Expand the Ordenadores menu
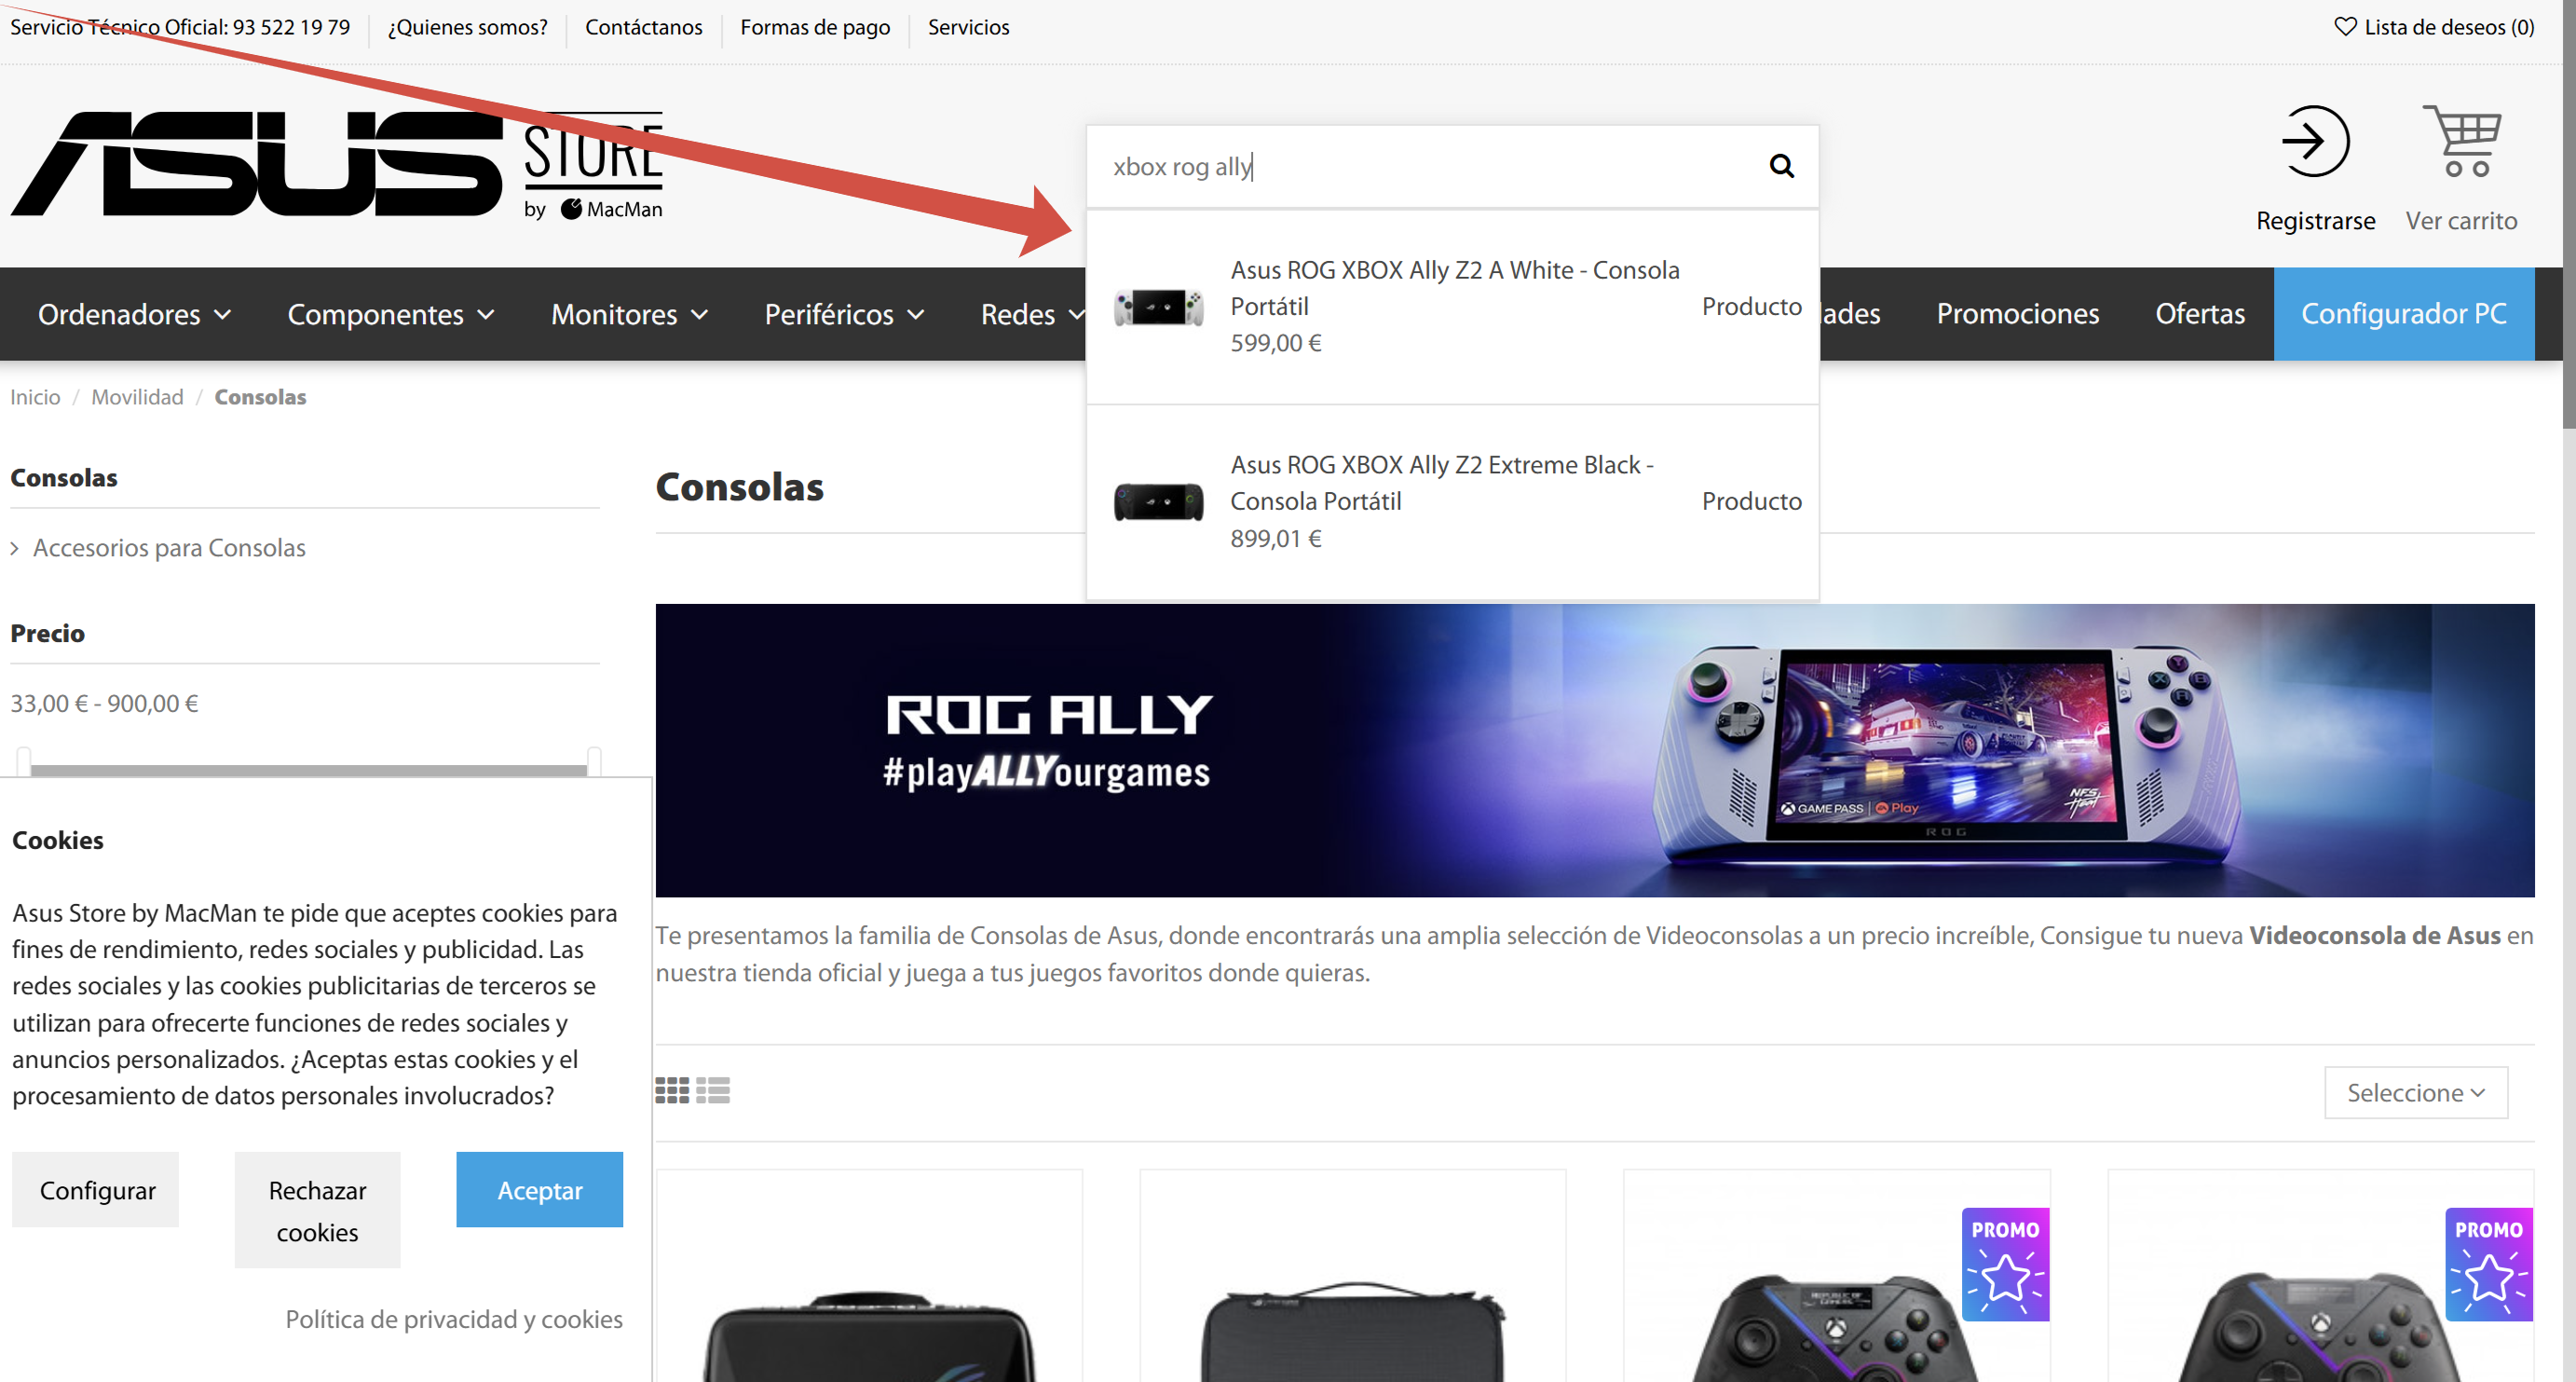This screenshot has height=1382, width=2576. (134, 314)
